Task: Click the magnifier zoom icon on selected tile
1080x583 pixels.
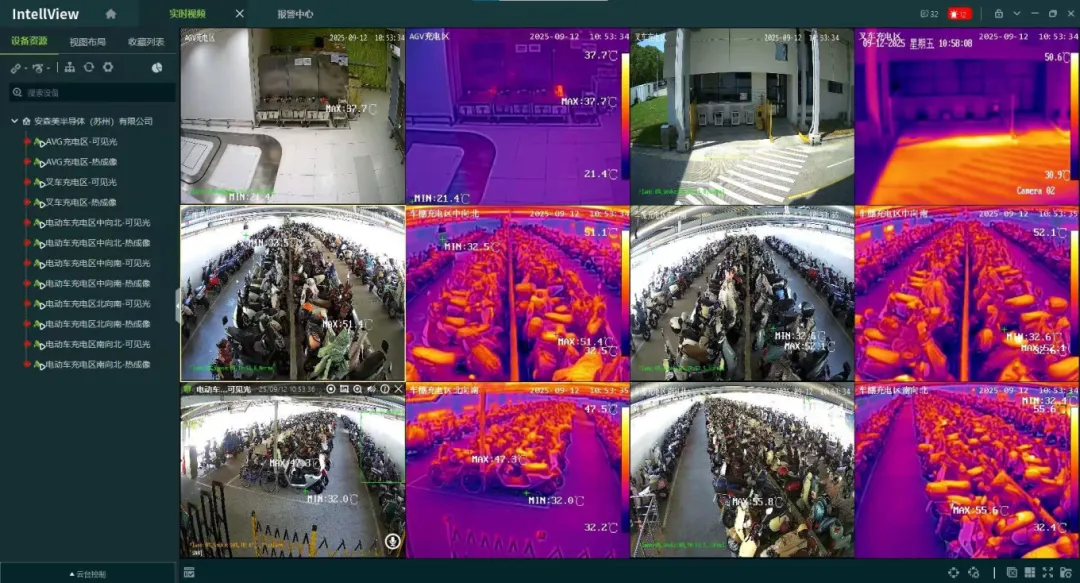Action: [358, 389]
